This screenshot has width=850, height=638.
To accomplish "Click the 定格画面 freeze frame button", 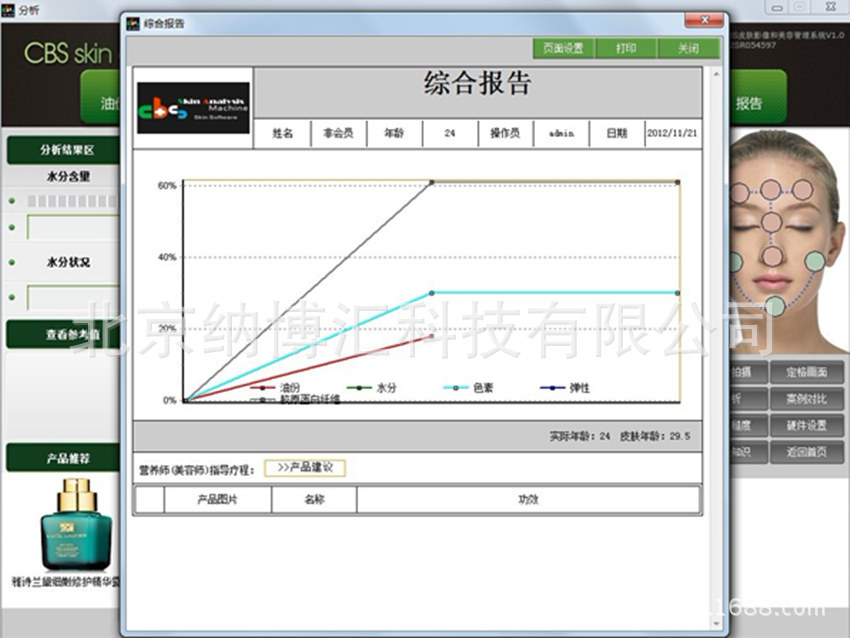I will (807, 372).
